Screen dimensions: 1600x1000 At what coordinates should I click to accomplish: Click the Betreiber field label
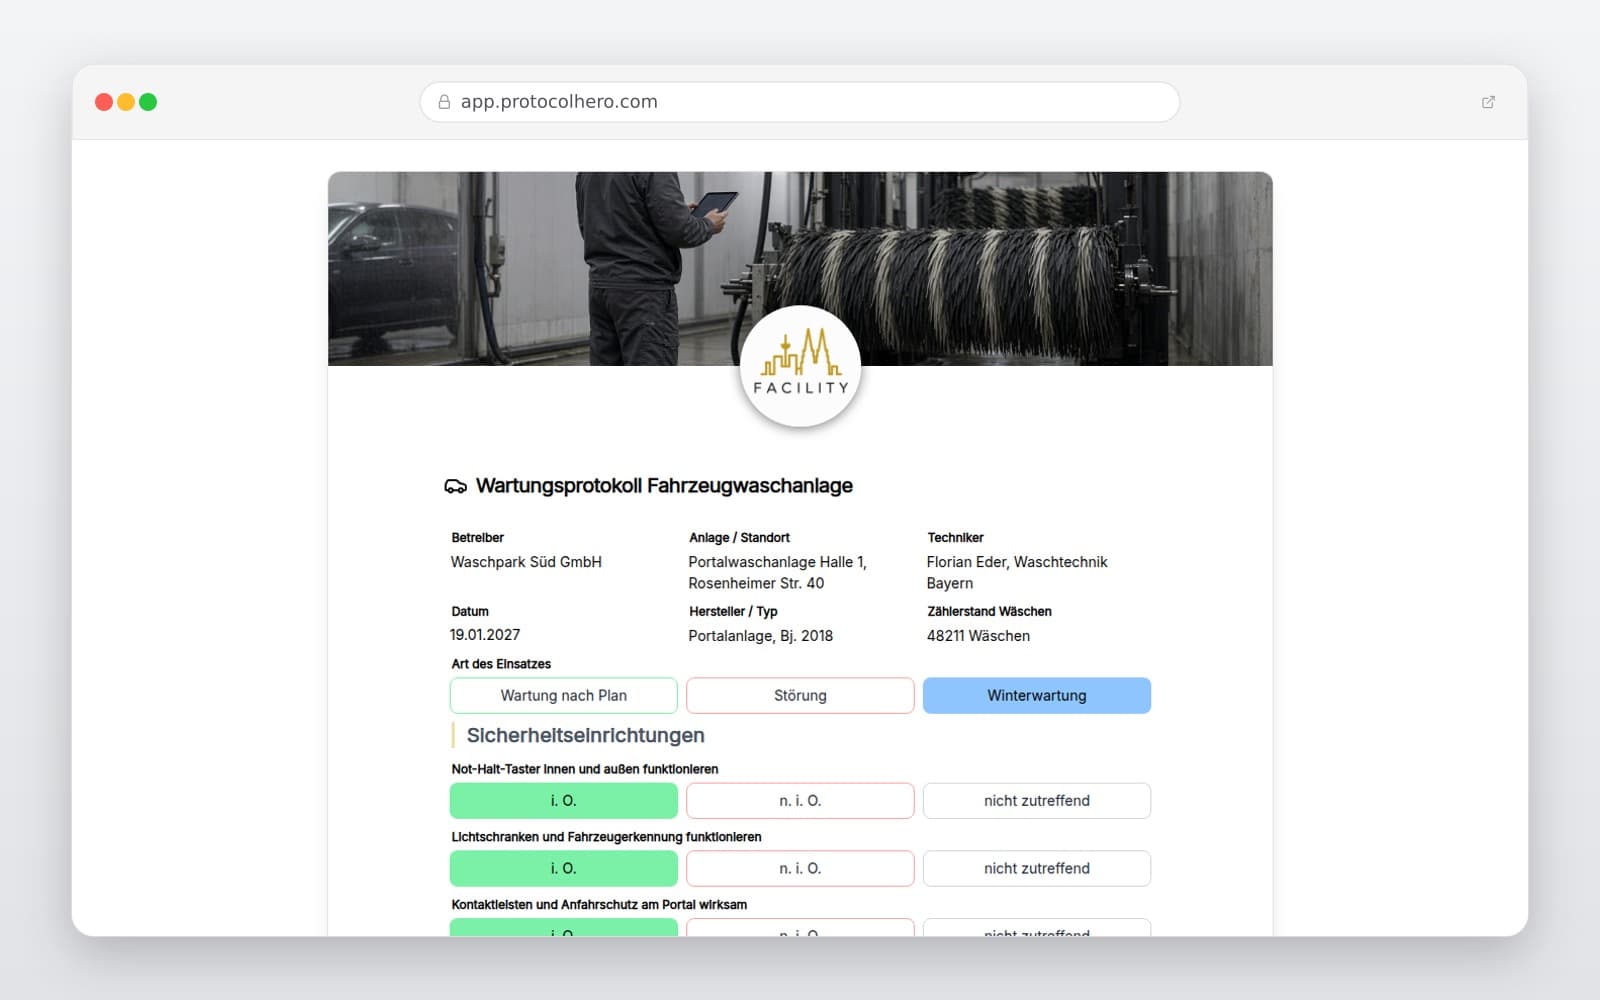pos(477,538)
